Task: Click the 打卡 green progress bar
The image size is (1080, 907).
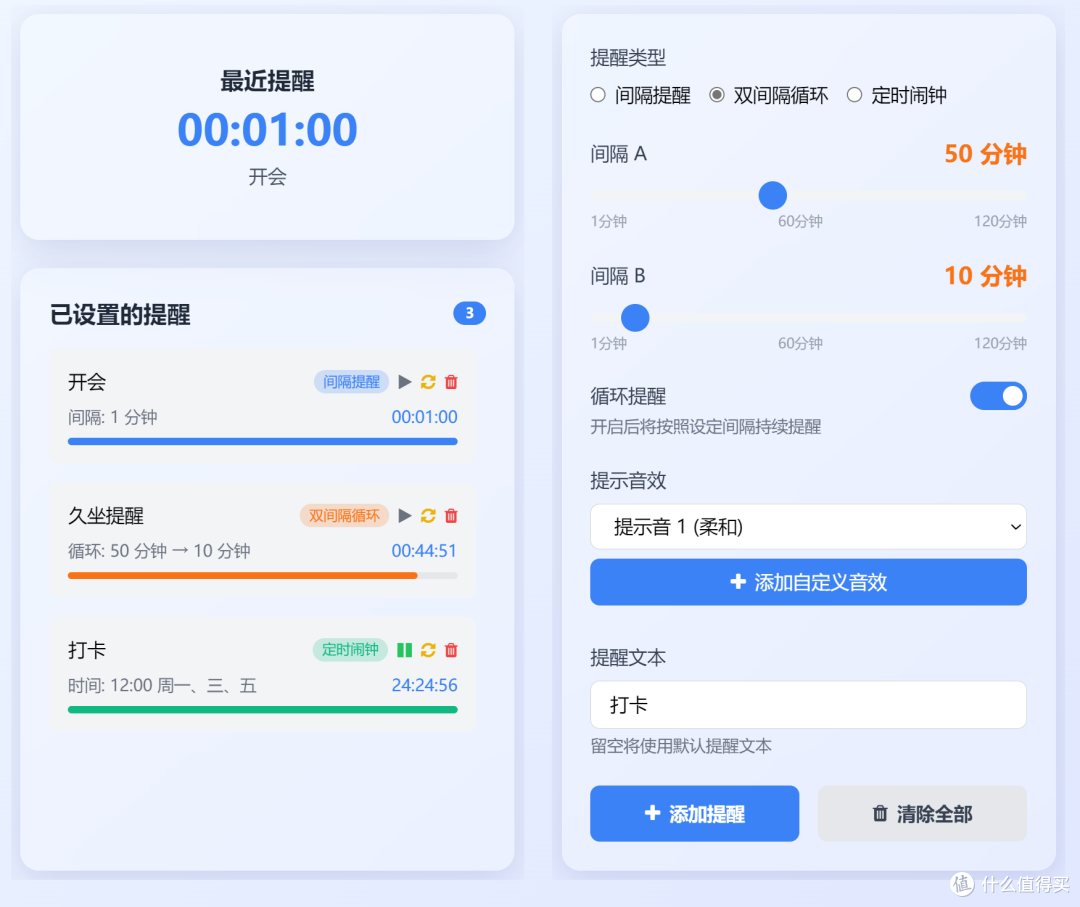Action: 262,709
